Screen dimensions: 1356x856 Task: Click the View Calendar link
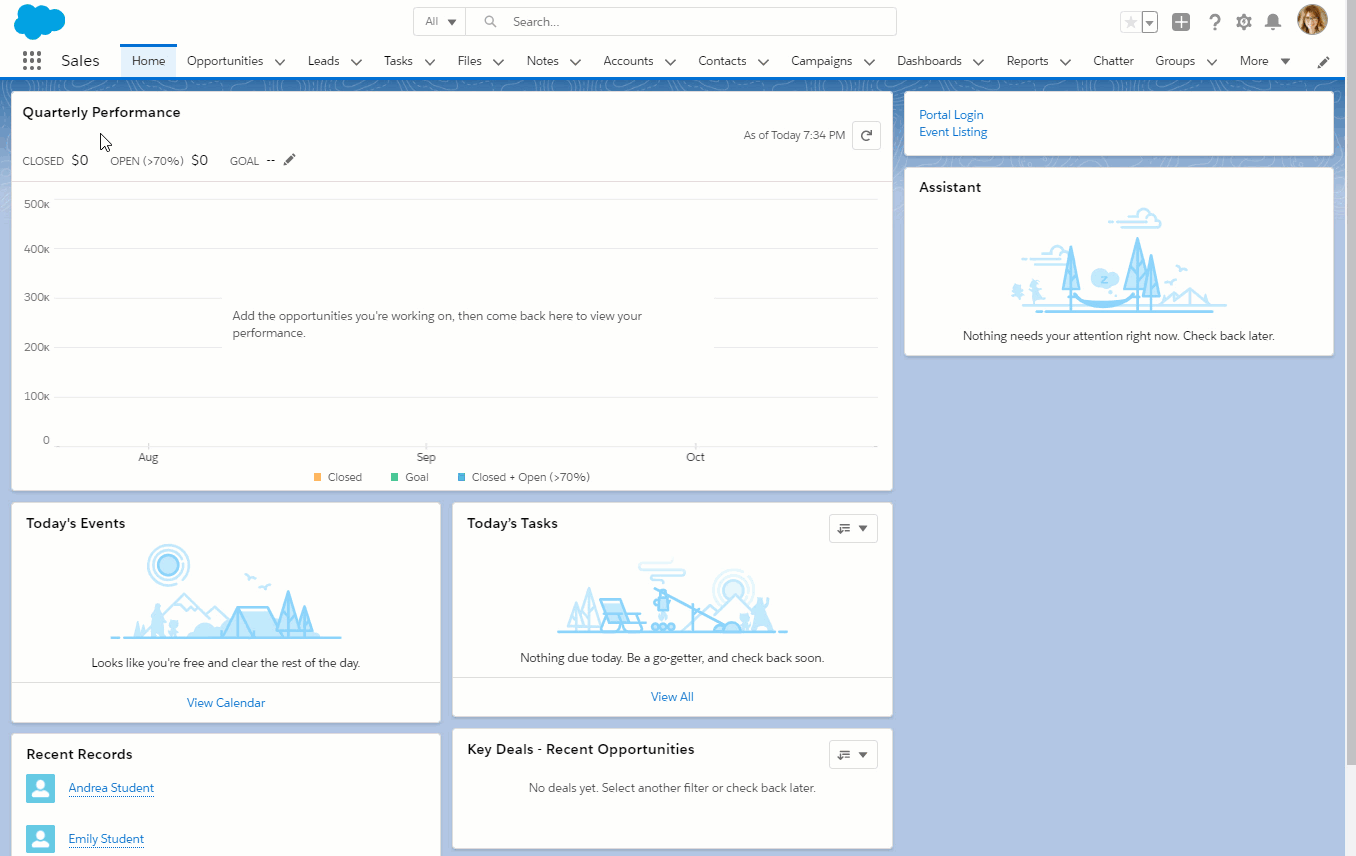(x=226, y=703)
